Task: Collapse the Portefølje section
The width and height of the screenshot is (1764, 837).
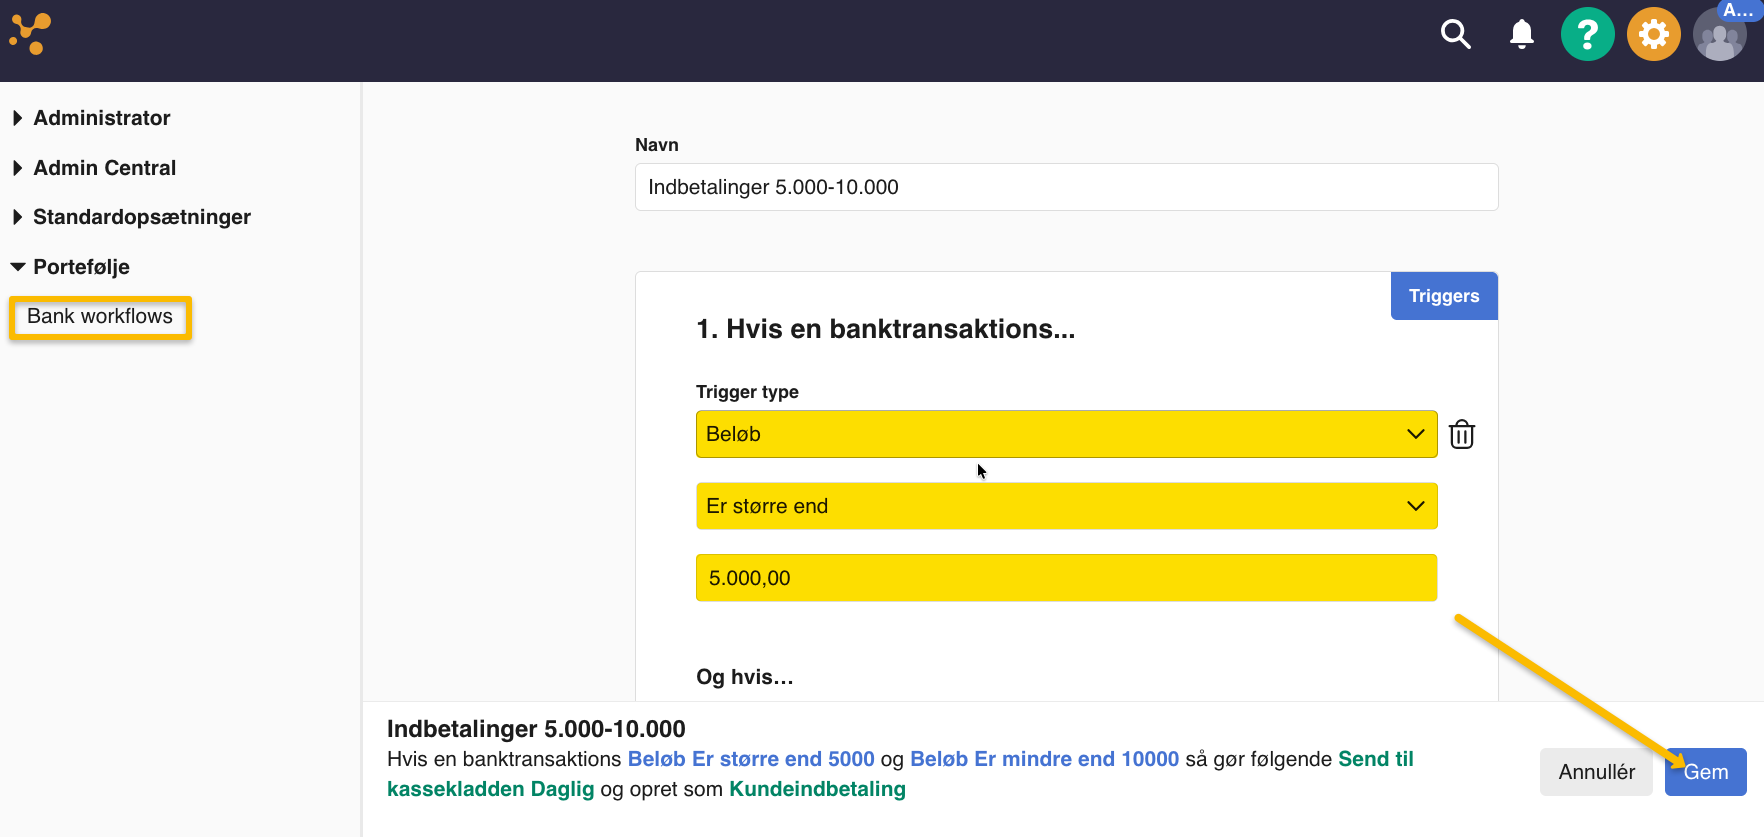Action: [x=81, y=267]
